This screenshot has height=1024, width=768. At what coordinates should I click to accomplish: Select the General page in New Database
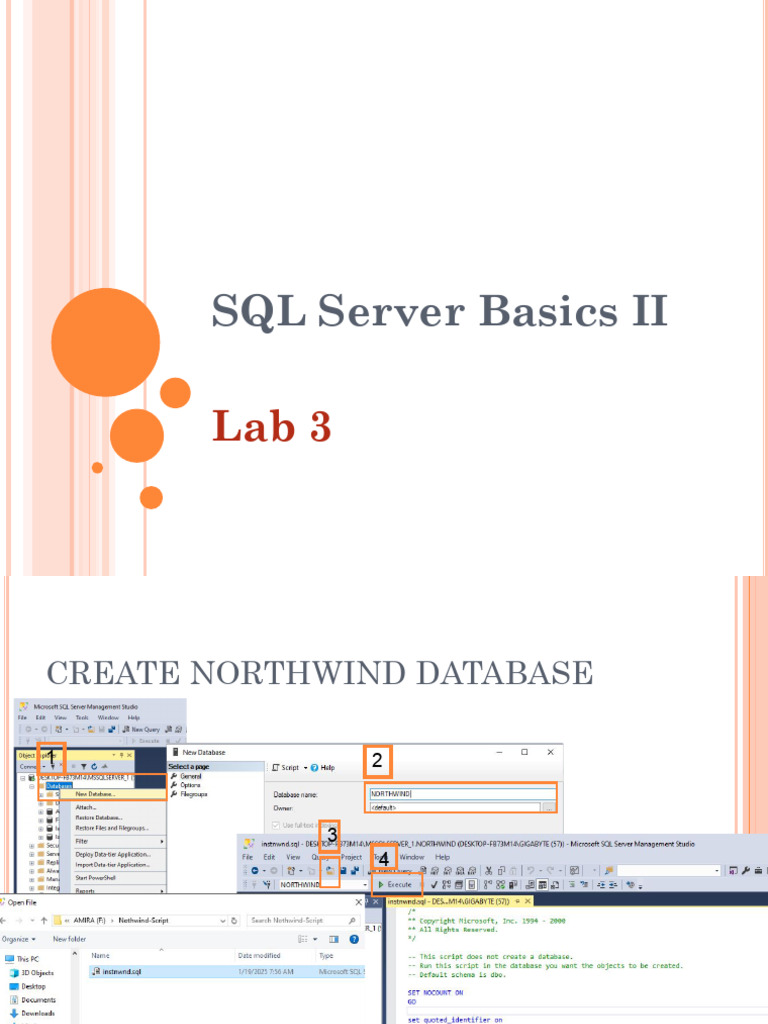tap(187, 776)
